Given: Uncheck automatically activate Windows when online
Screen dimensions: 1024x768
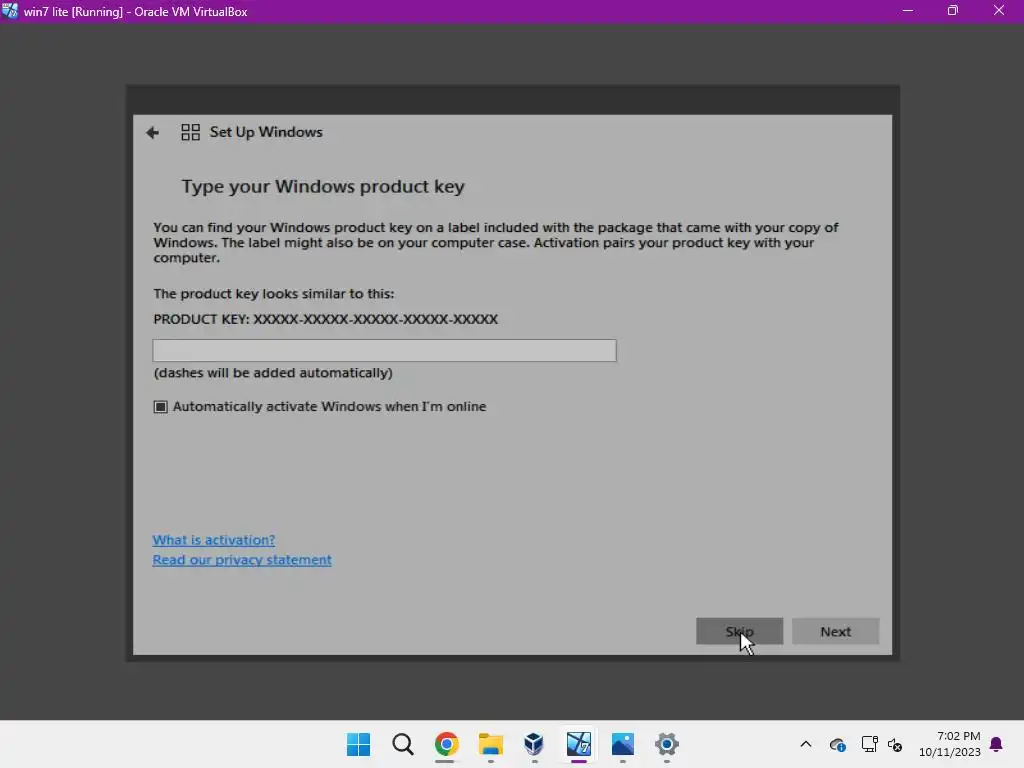Looking at the screenshot, I should tap(161, 407).
